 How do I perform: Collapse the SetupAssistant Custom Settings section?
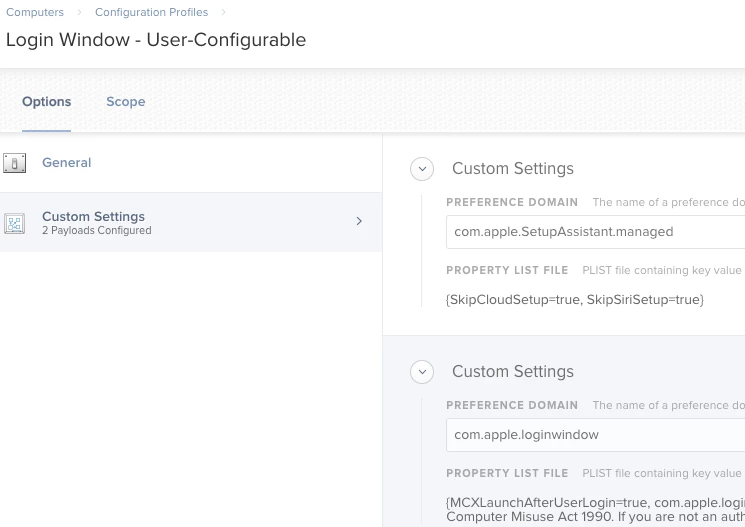pyautogui.click(x=422, y=169)
